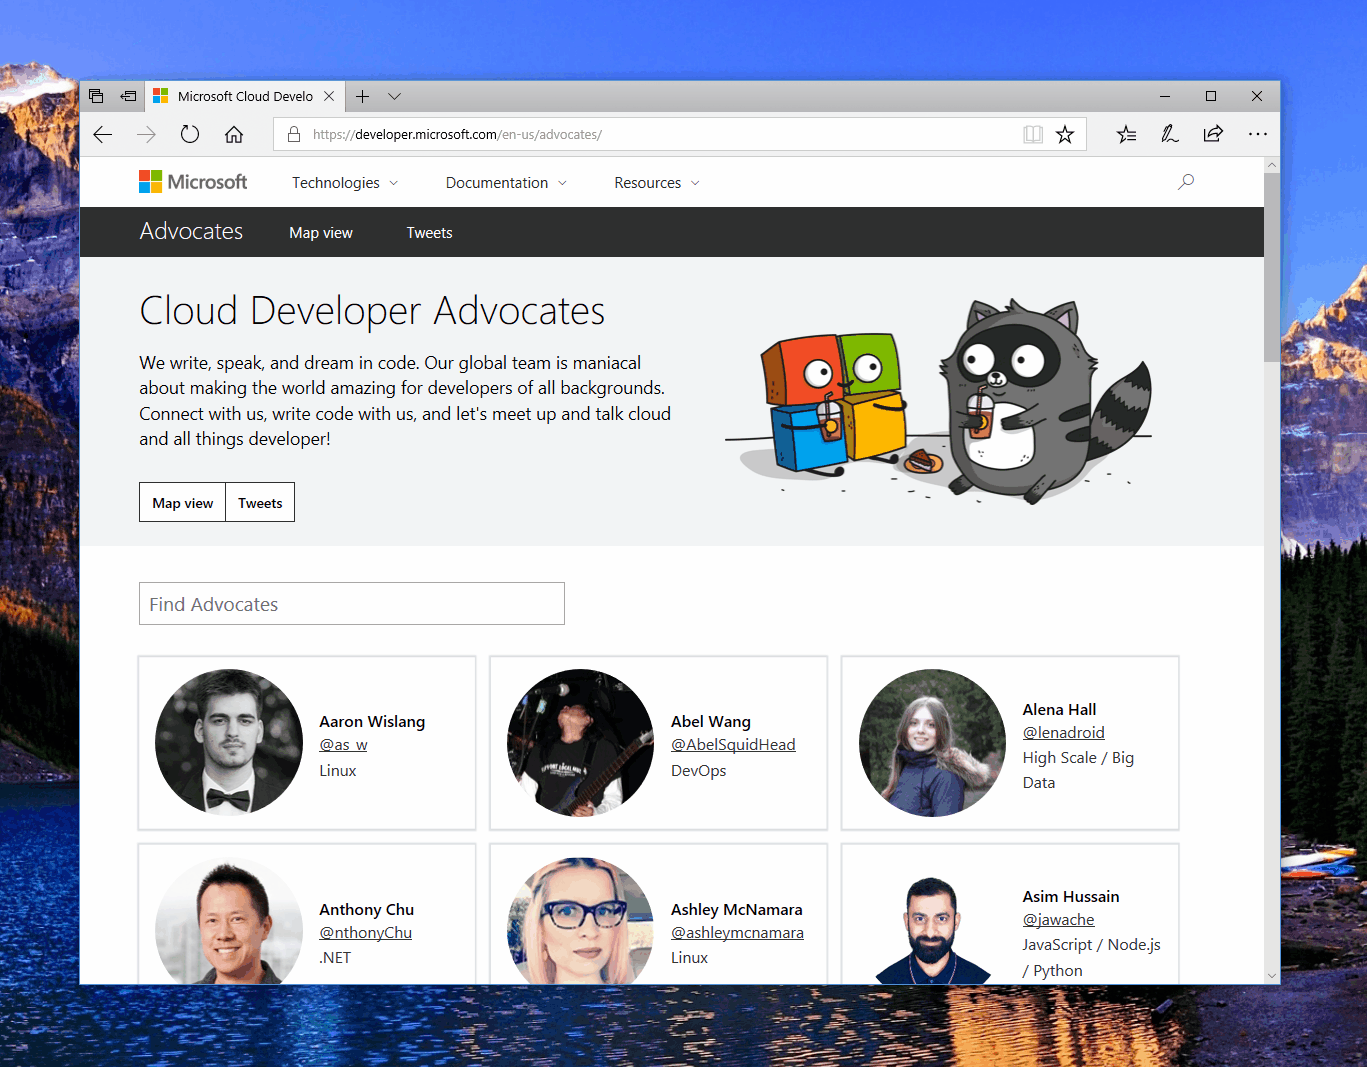Open the site search magnifier icon
The height and width of the screenshot is (1067, 1367).
point(1186,182)
